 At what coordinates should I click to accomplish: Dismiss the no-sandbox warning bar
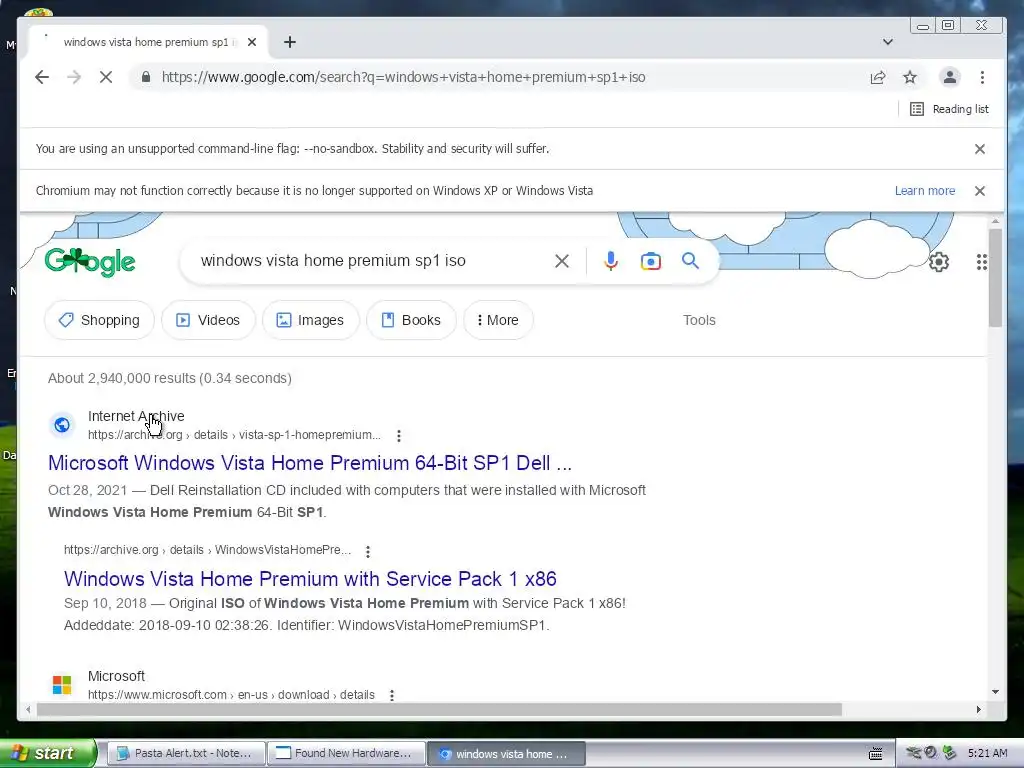pyautogui.click(x=980, y=149)
